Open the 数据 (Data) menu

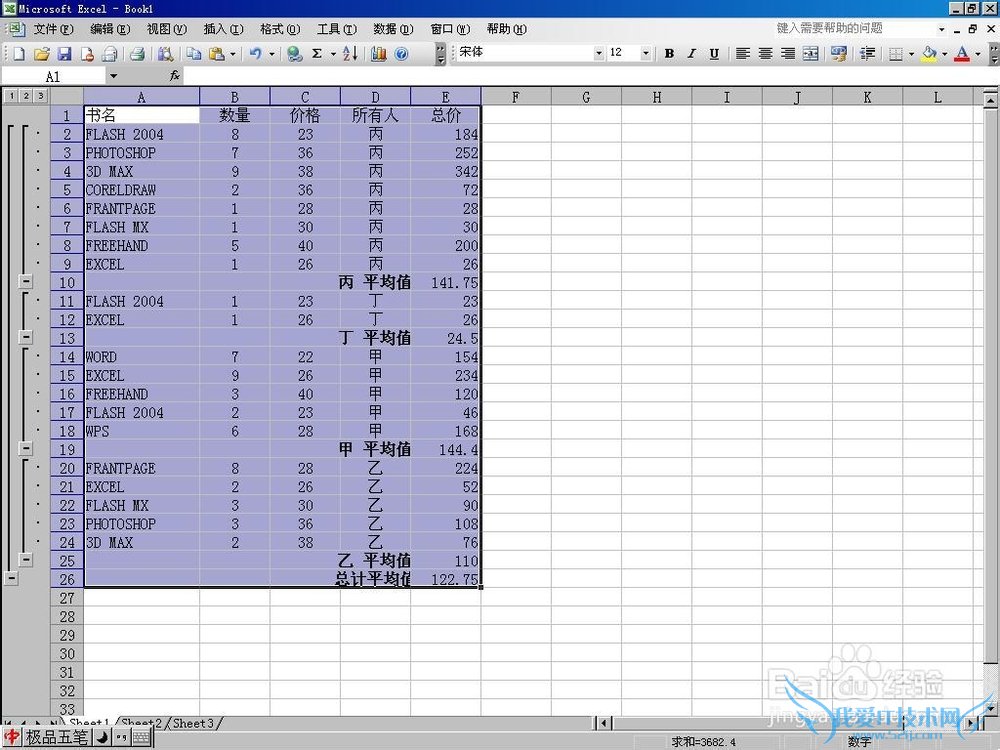pyautogui.click(x=392, y=29)
